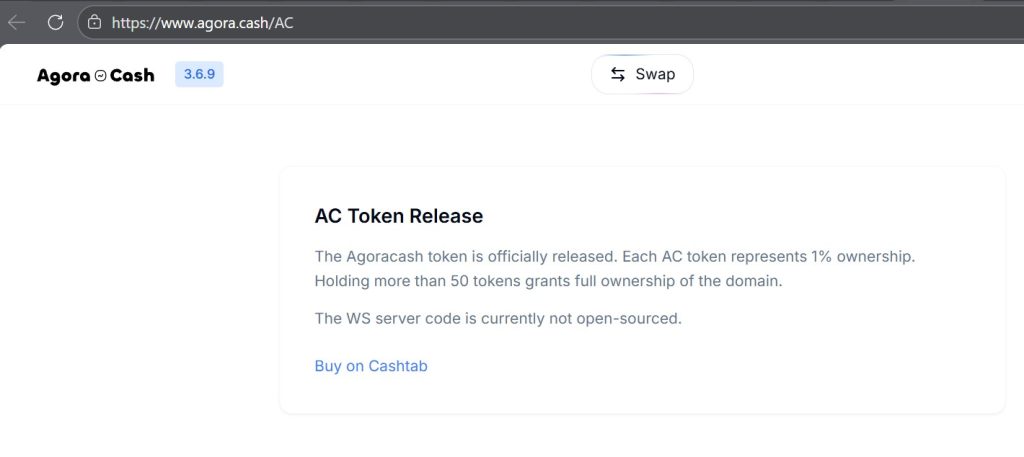Click the Swap label text

pos(655,74)
